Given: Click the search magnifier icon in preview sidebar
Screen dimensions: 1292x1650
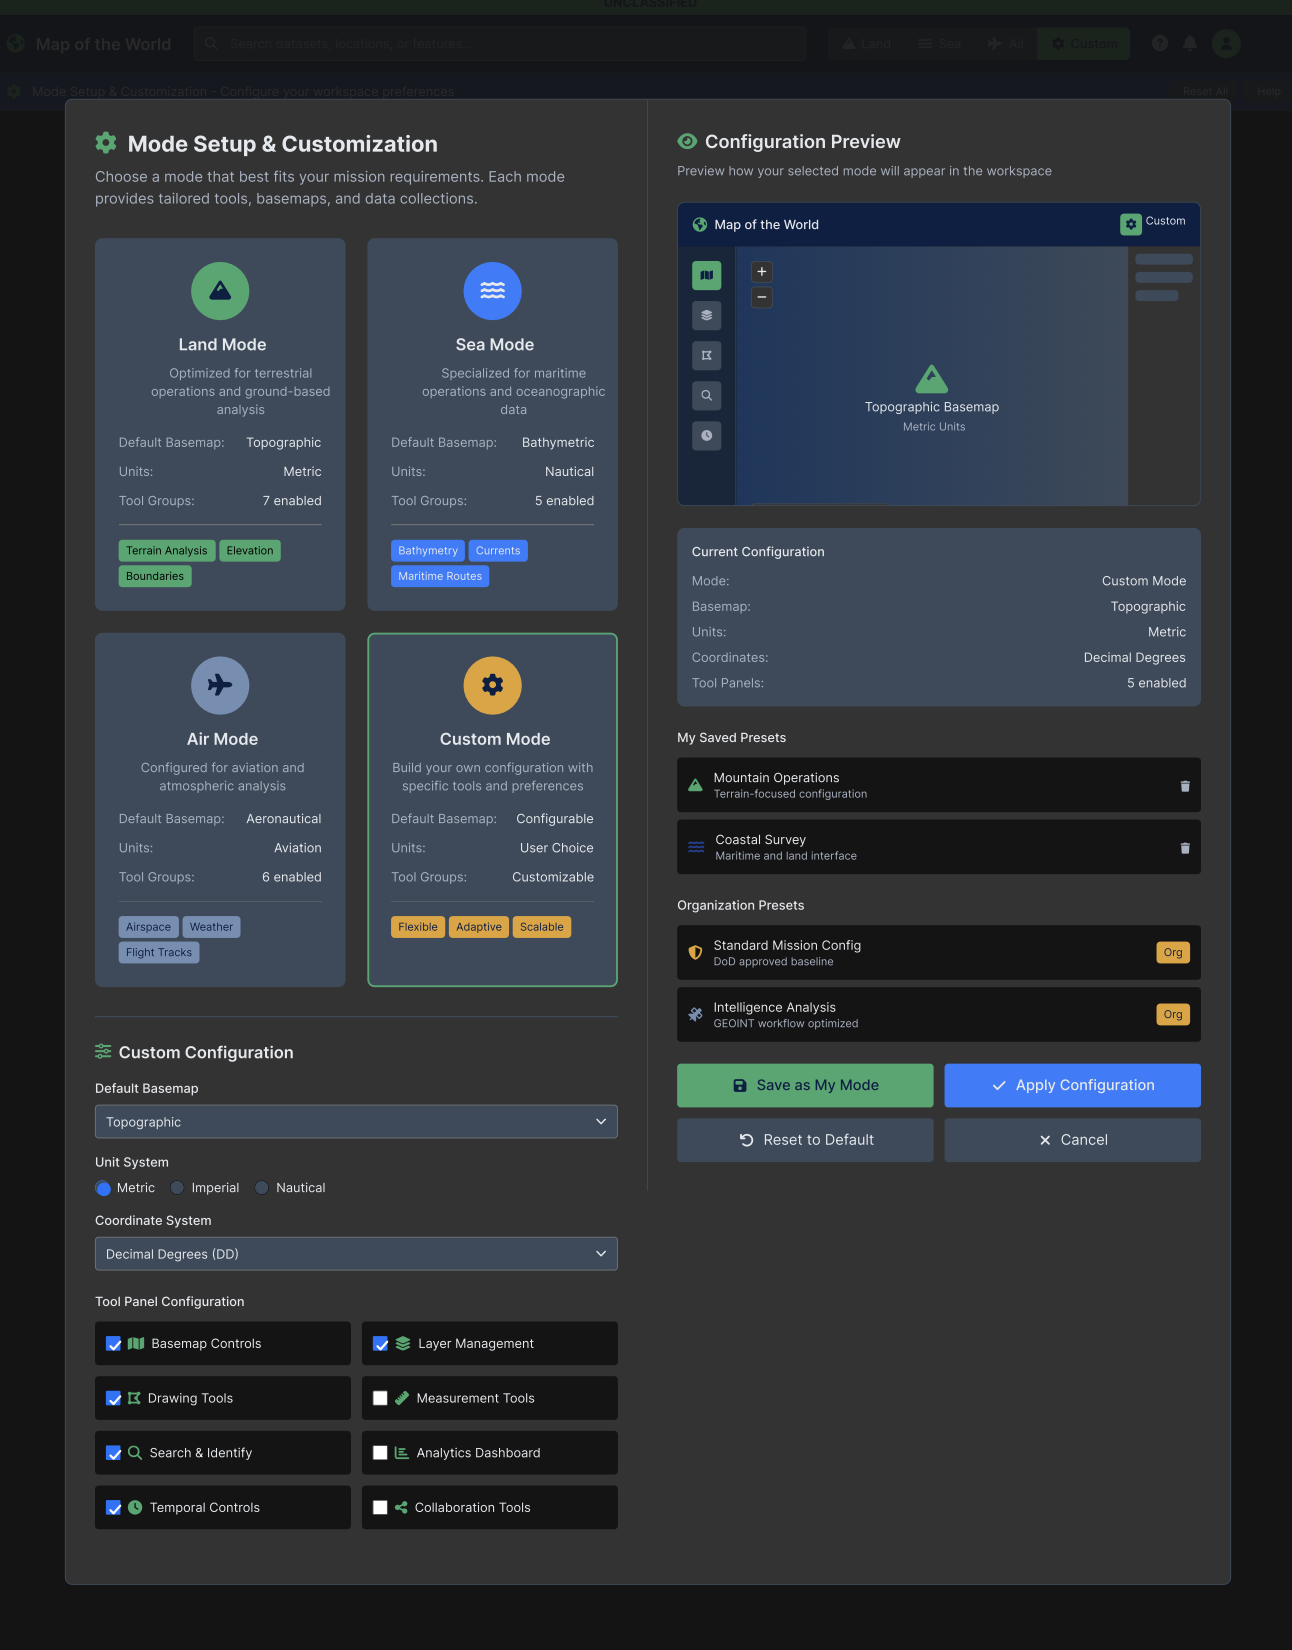Looking at the screenshot, I should pos(706,395).
